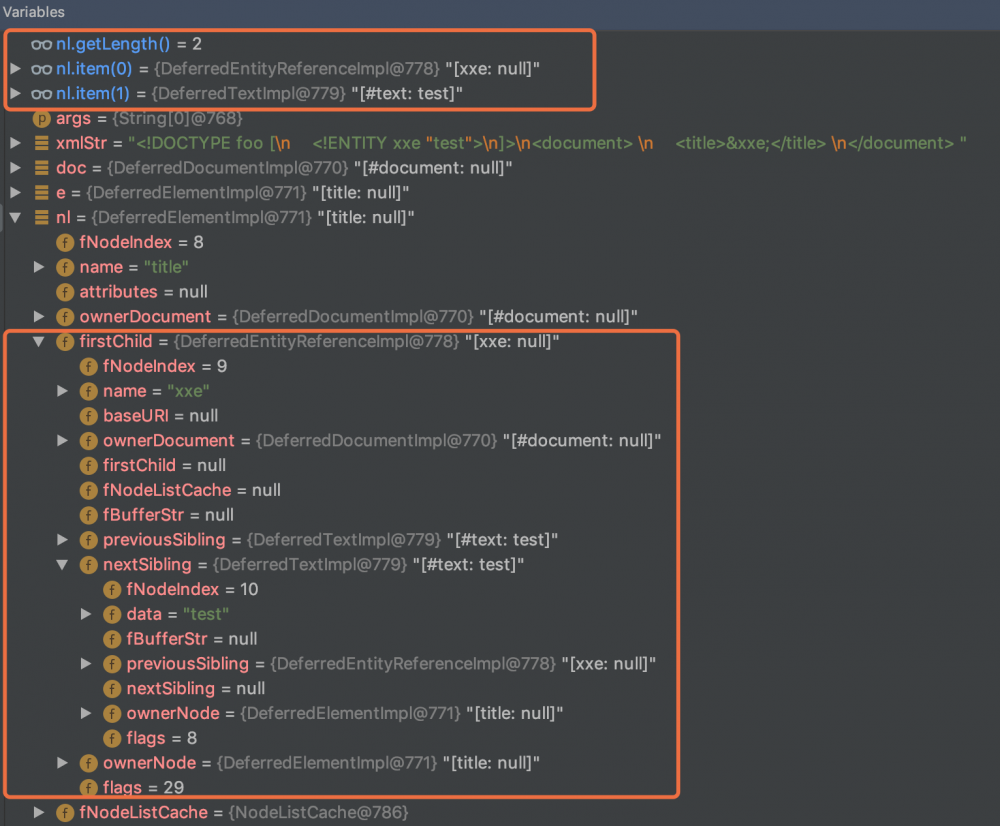Select the baseURI = null row

click(500, 416)
